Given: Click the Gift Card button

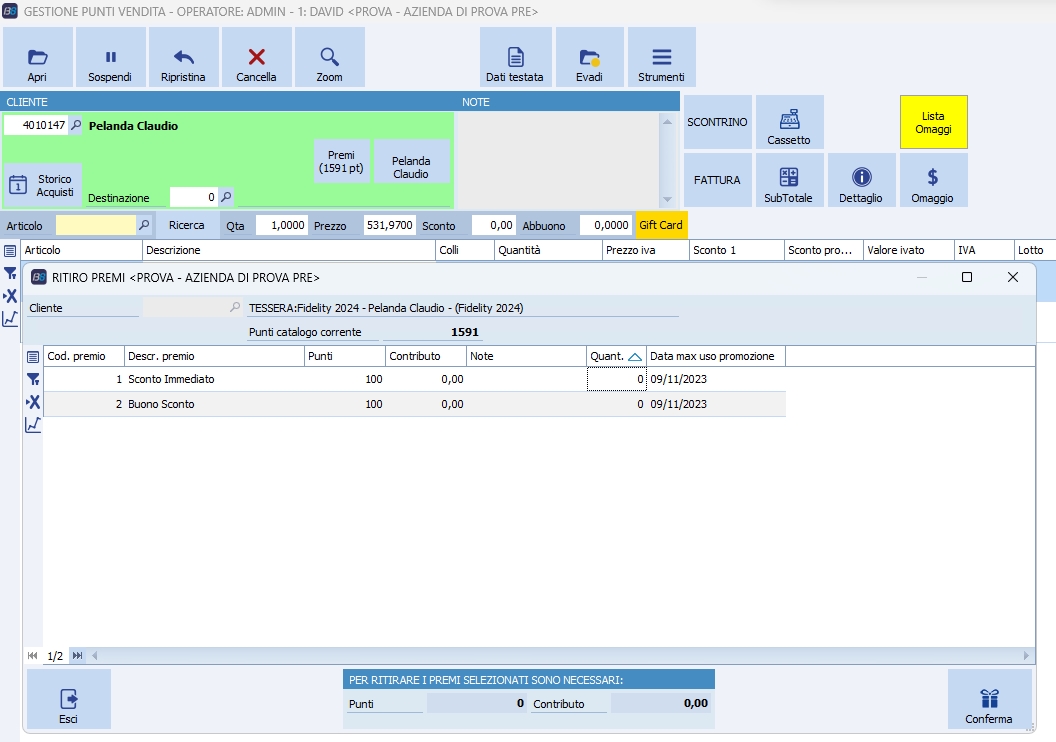Looking at the screenshot, I should [661, 226].
